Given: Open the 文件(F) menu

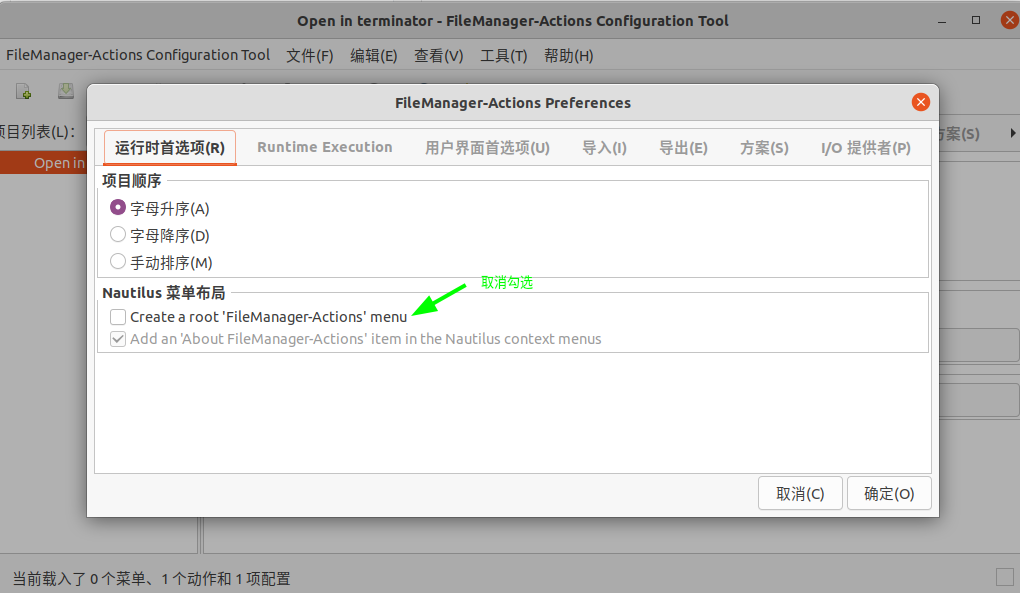Looking at the screenshot, I should (x=310, y=56).
